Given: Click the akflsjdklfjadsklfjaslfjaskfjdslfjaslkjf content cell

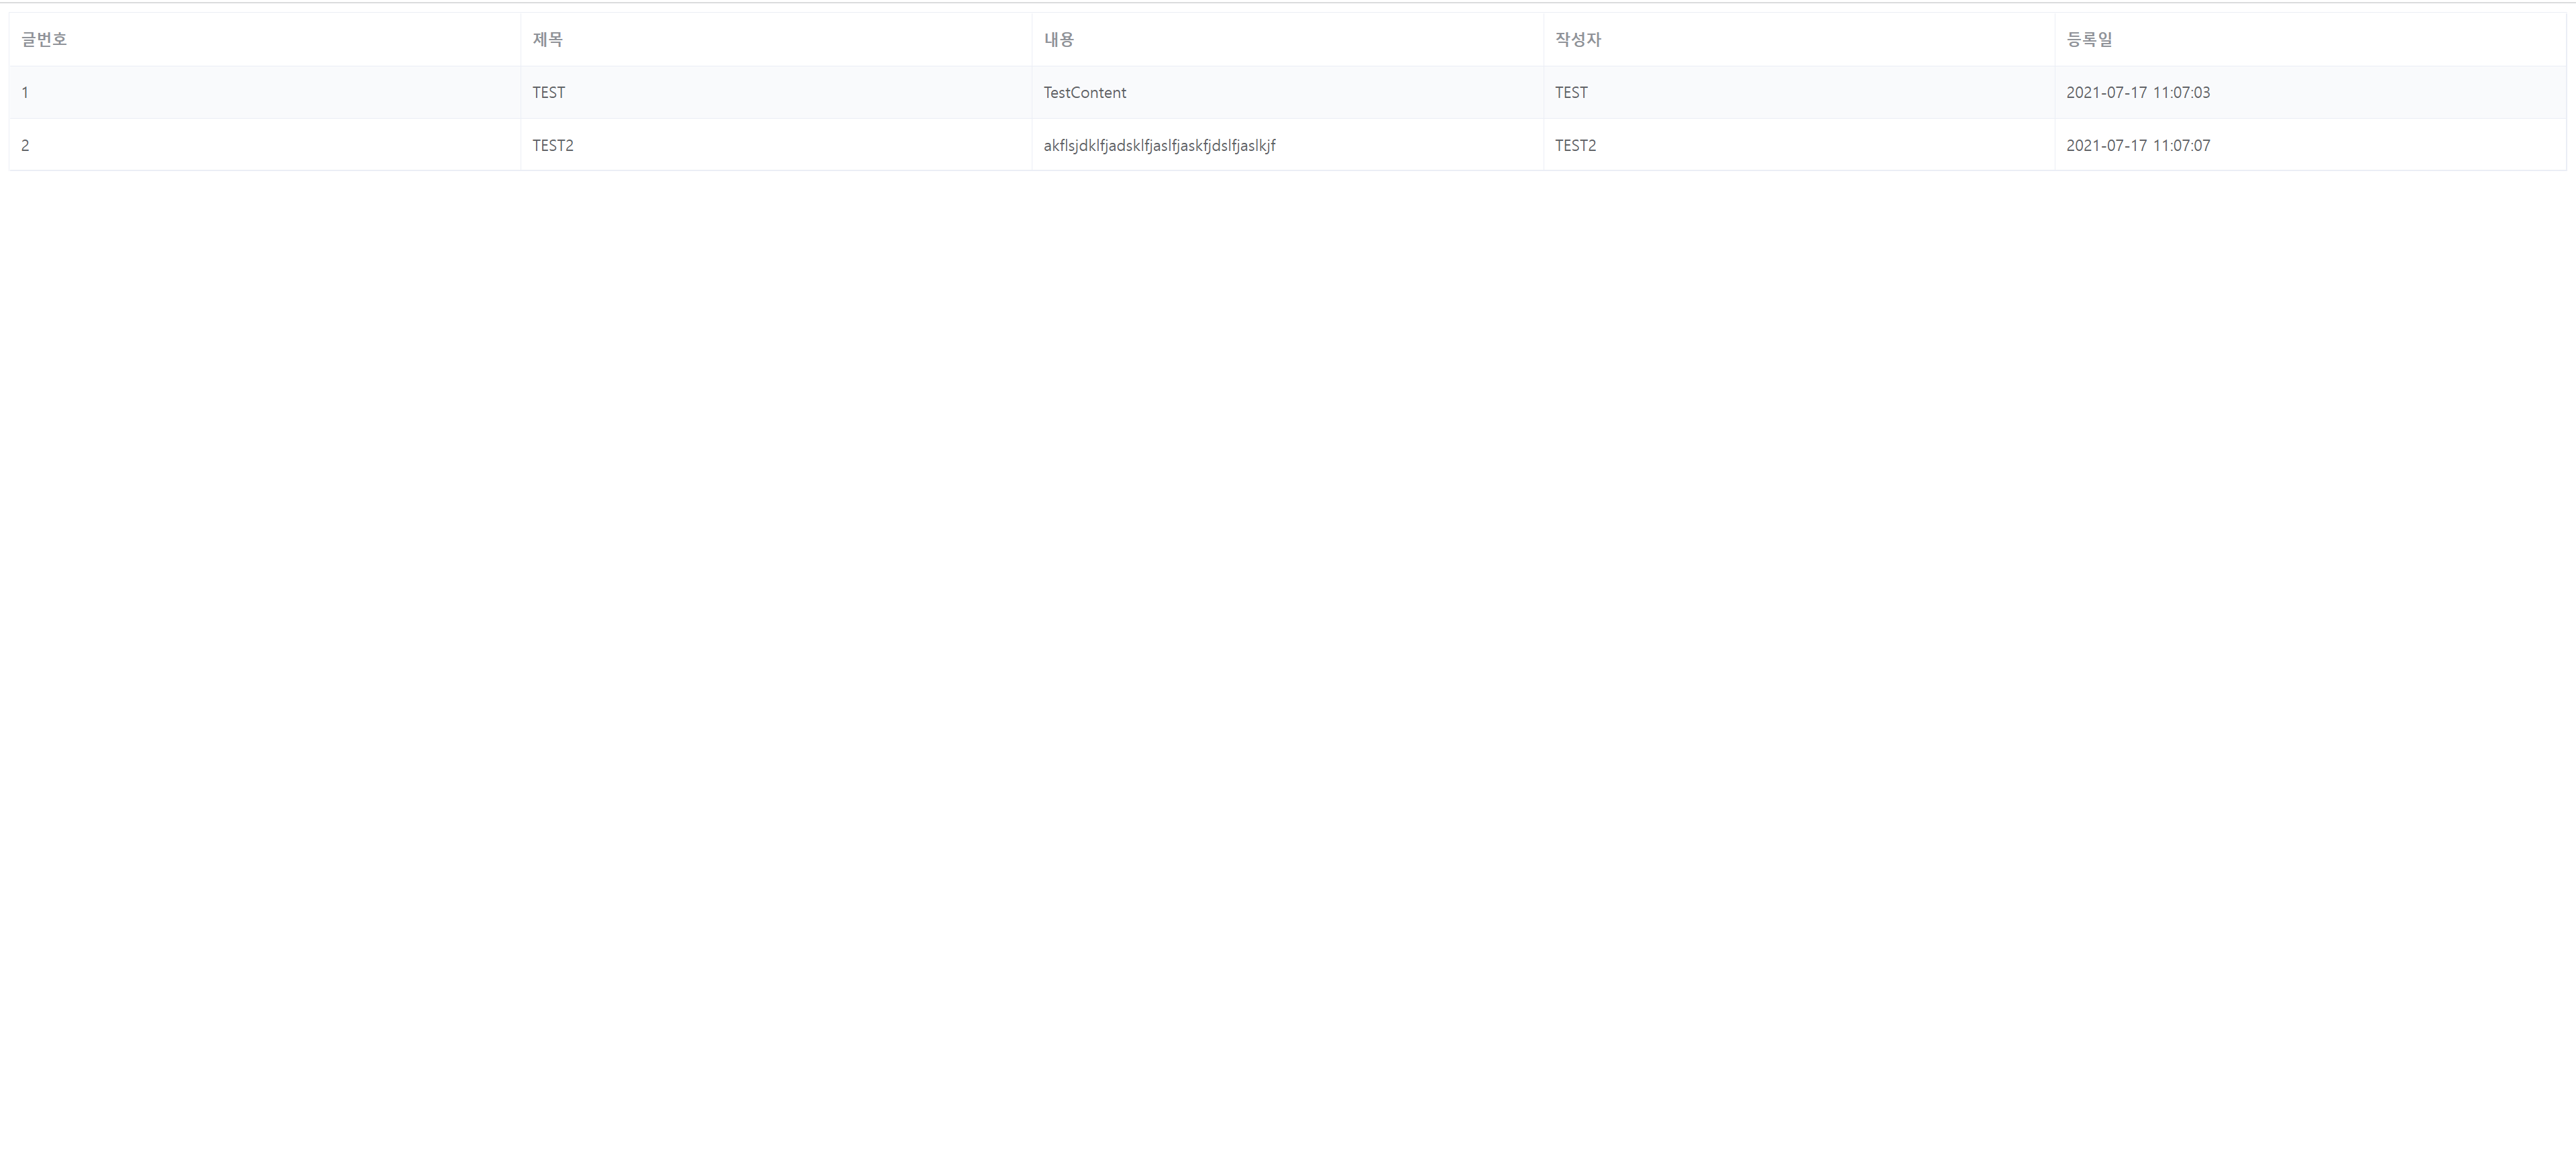Looking at the screenshot, I should tap(1159, 146).
